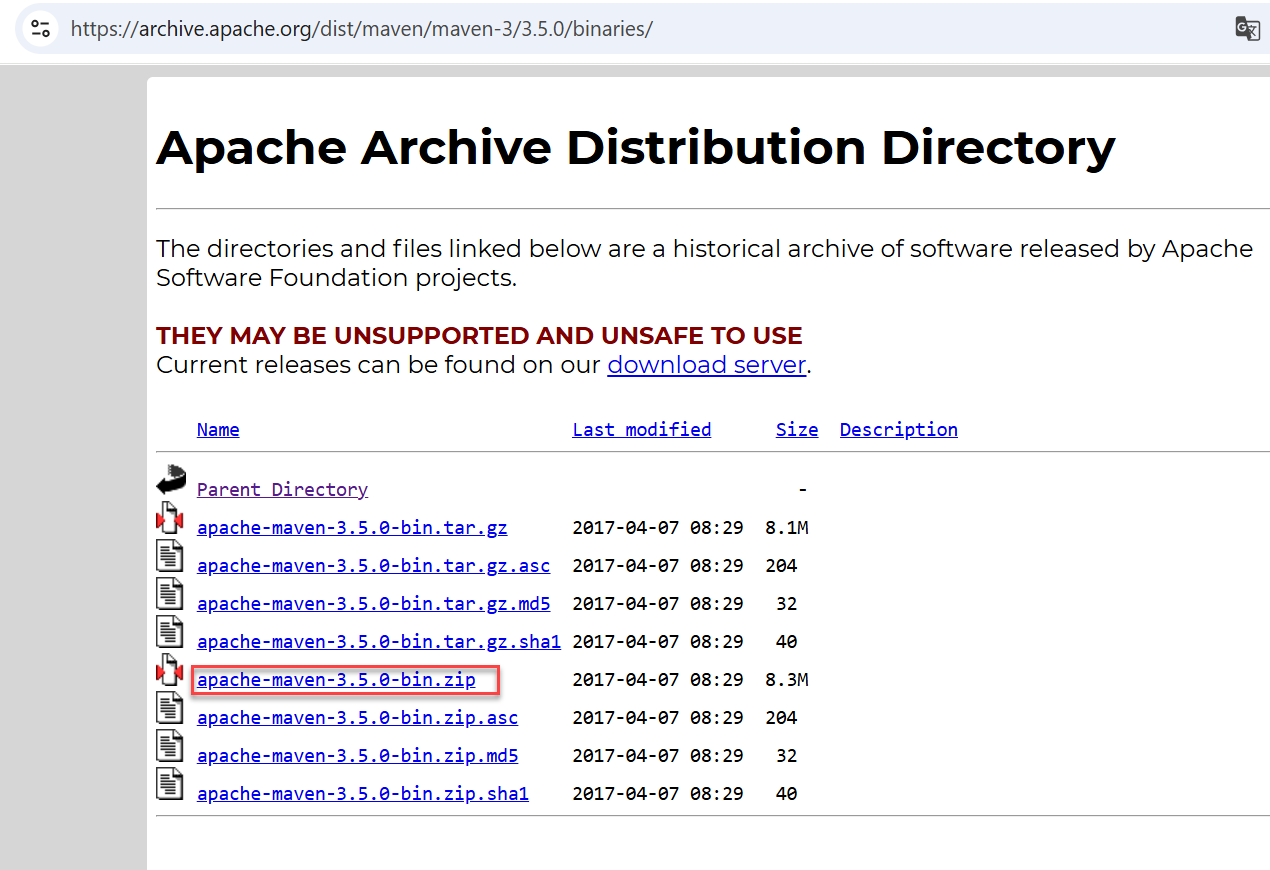Screen dimensions: 1270x870
Task: Download apache-maven-3.5.0-bin.tar.gz
Action: [x=352, y=528]
